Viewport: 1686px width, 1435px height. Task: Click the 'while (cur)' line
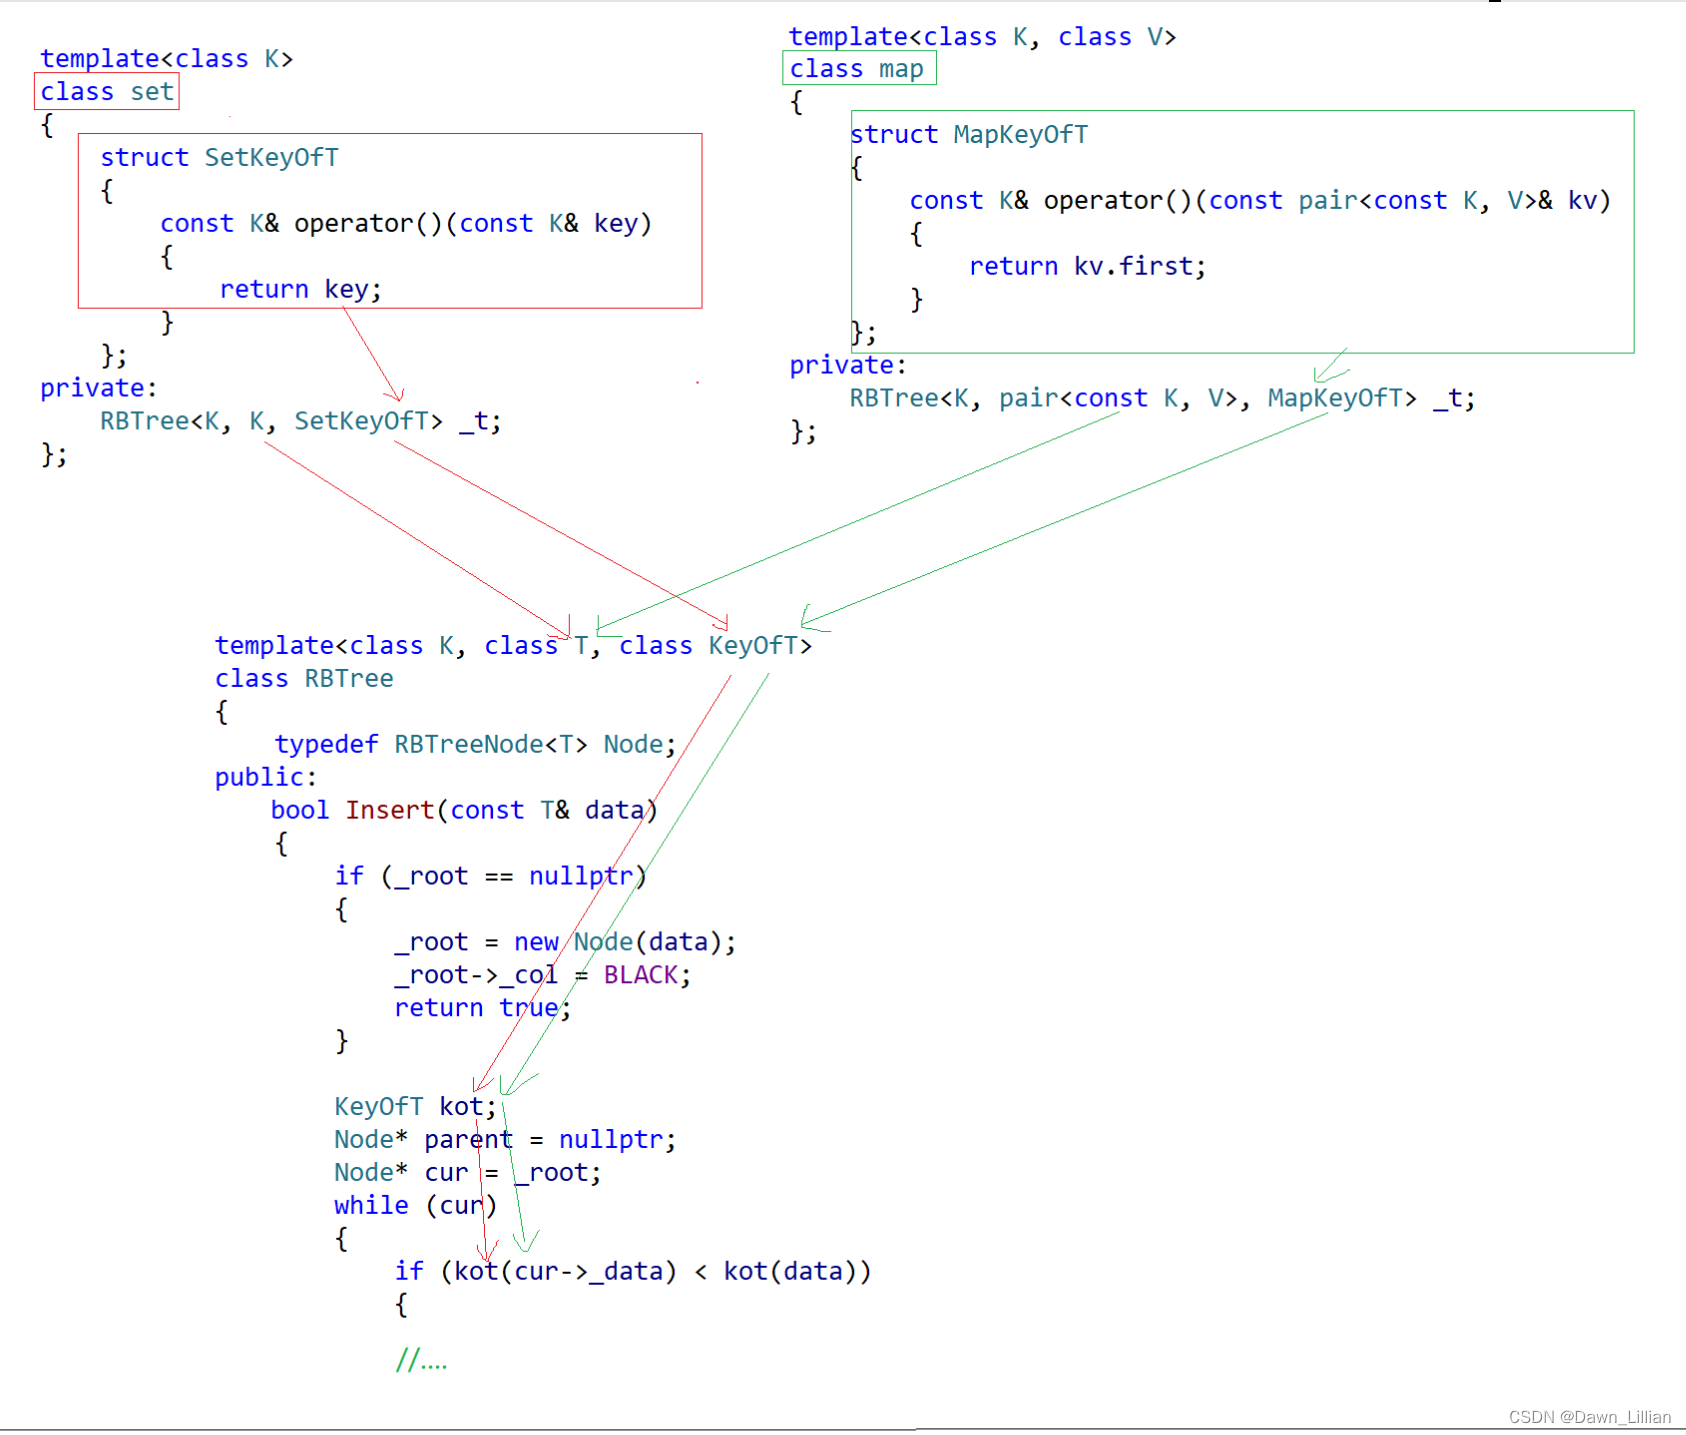click(x=416, y=1206)
